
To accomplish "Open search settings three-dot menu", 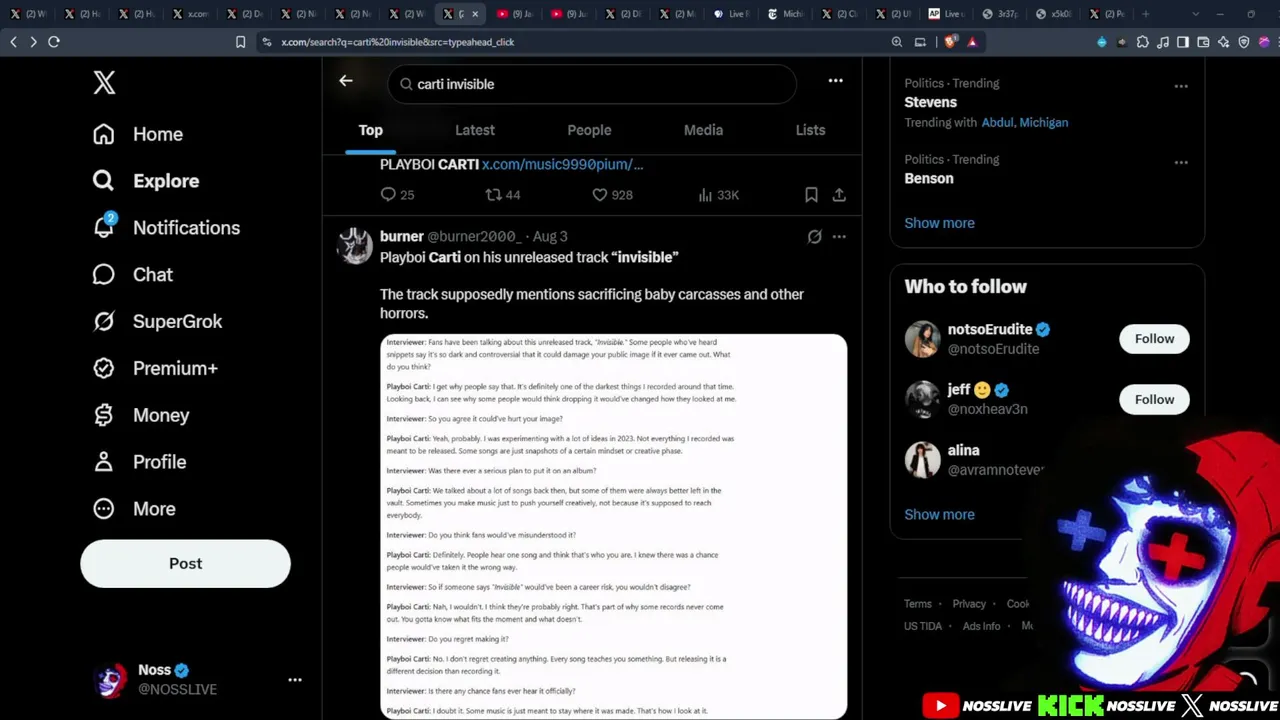I will click(836, 81).
